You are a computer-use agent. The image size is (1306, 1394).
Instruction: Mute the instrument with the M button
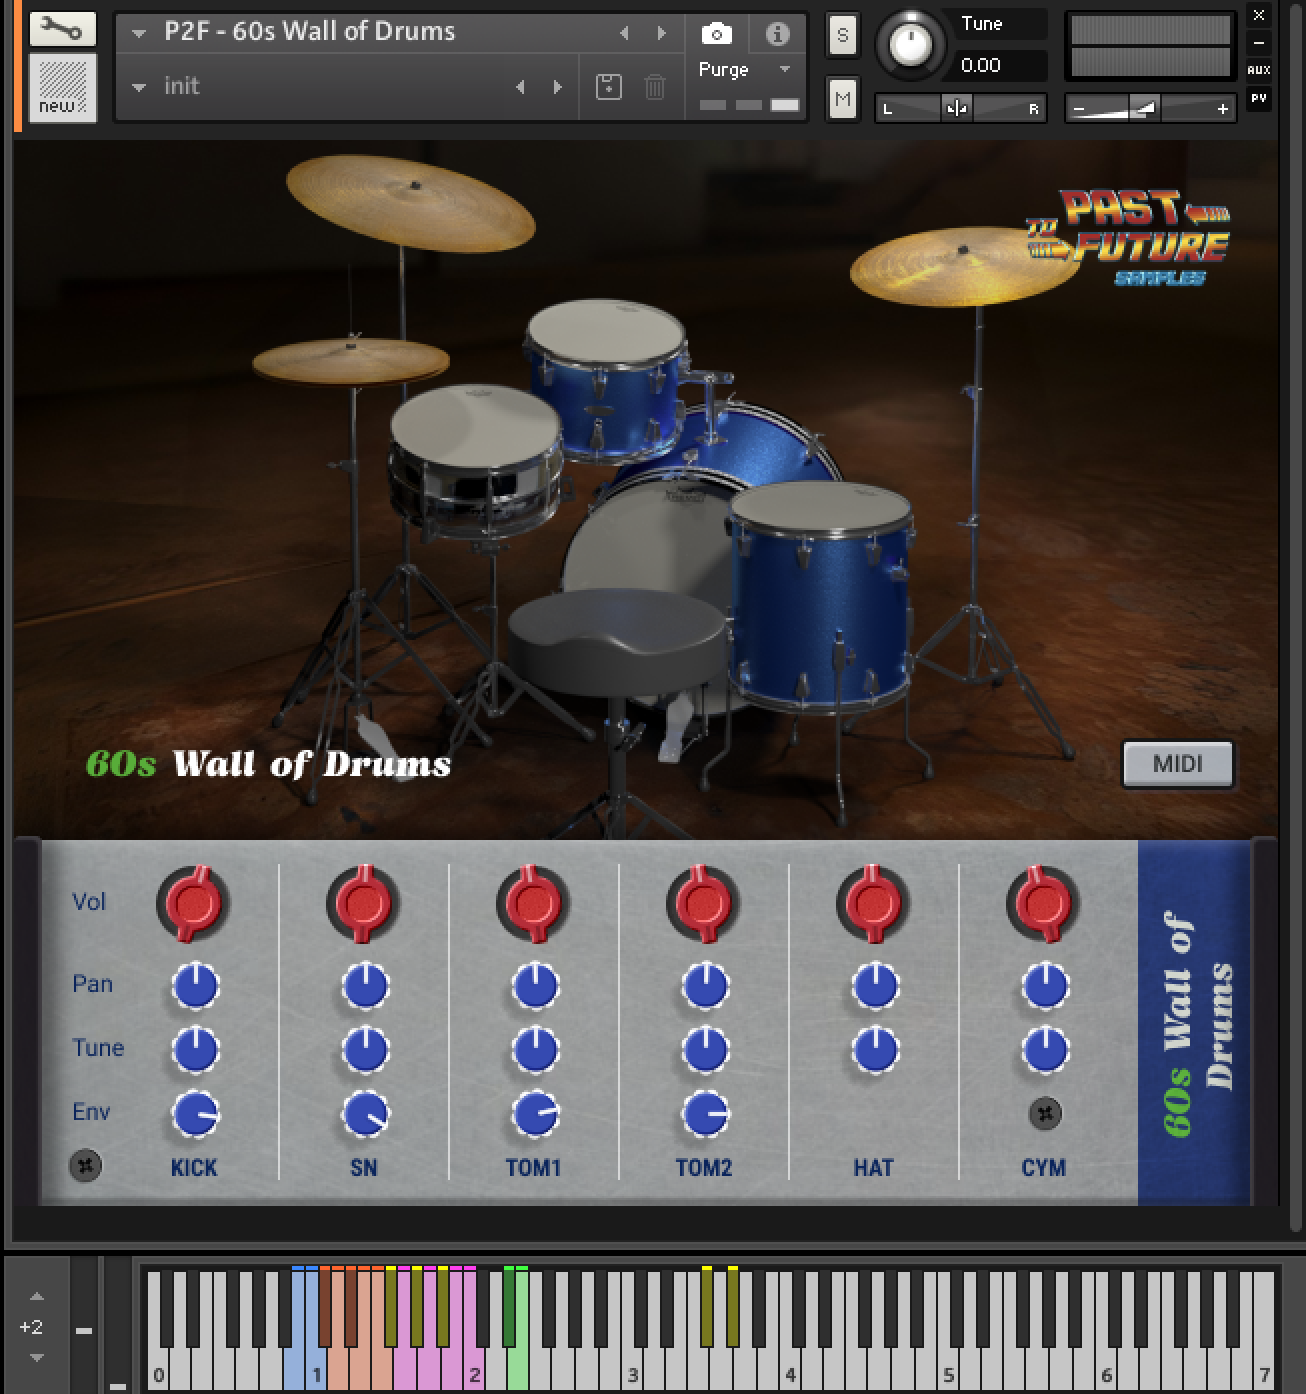[842, 98]
